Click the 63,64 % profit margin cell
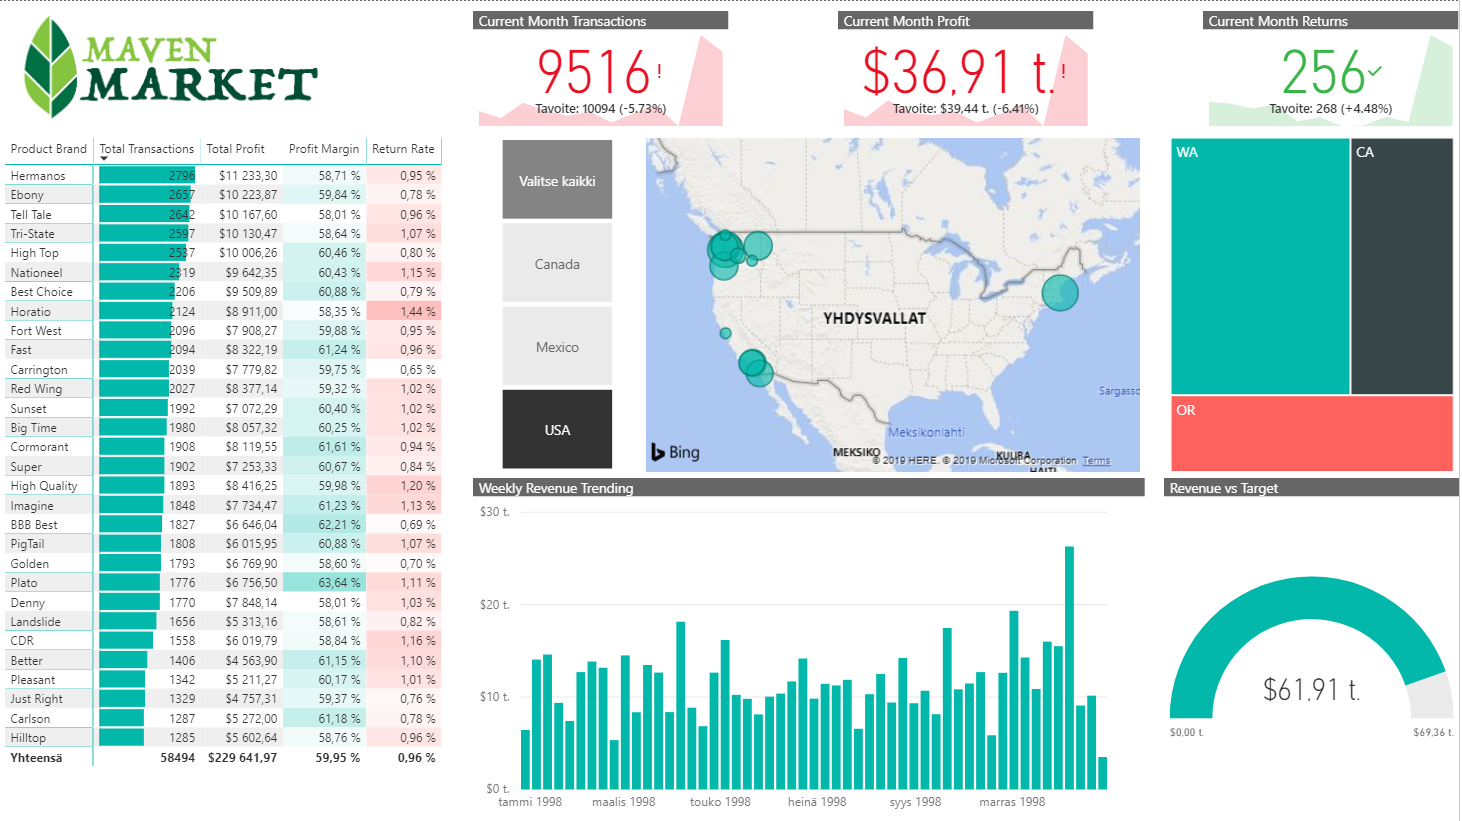This screenshot has height=821, width=1462. pyautogui.click(x=325, y=583)
